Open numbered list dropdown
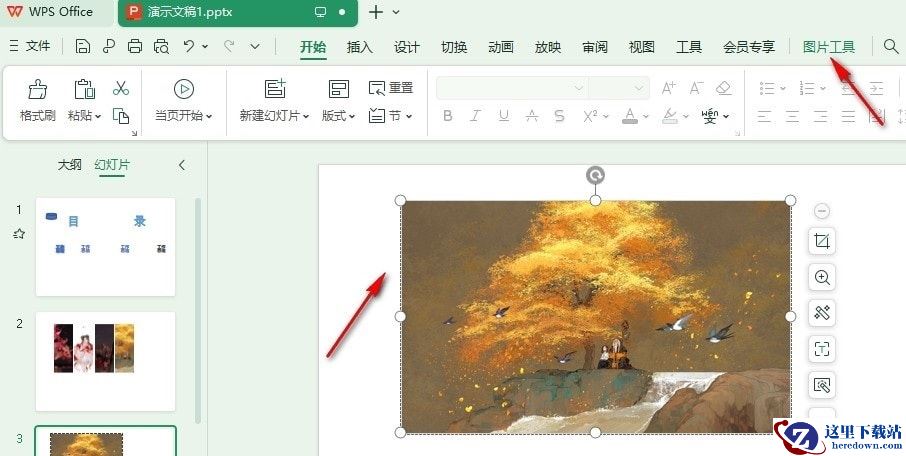The image size is (906, 456). [823, 88]
